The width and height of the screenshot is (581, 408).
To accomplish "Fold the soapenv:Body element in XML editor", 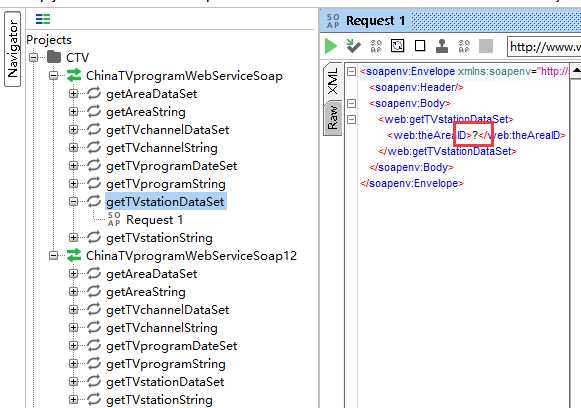I will coord(351,103).
